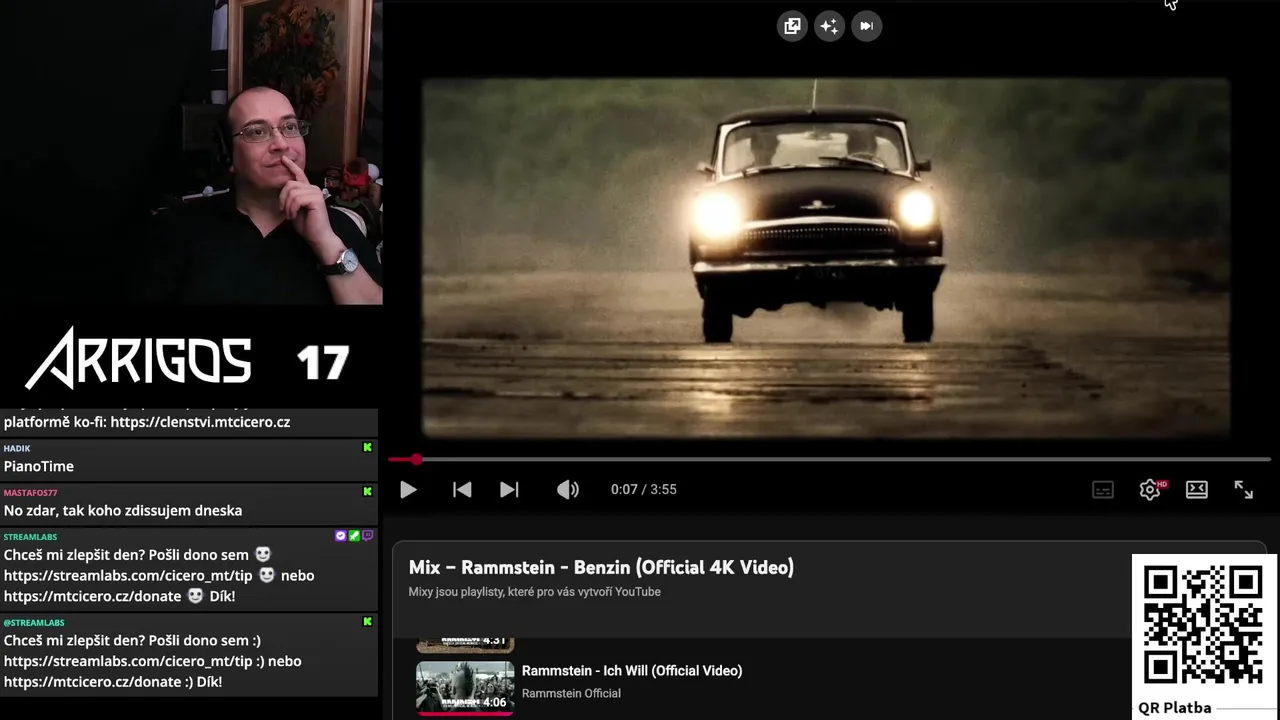Play the Rammstein Benzin video
The image size is (1280, 720).
[x=408, y=489]
